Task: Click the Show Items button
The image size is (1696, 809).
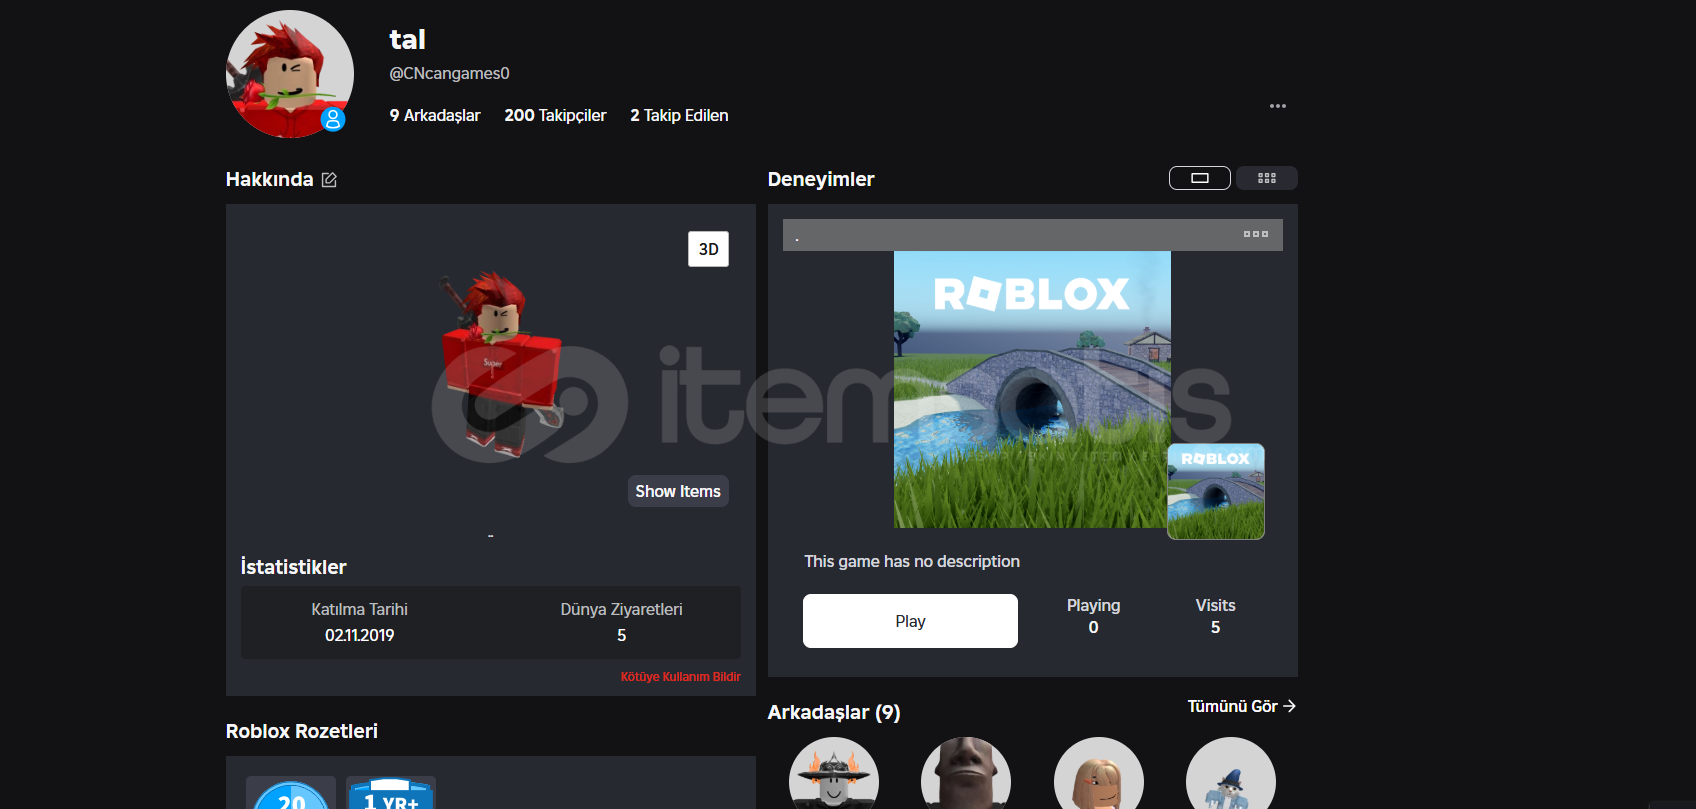Action: 678,491
